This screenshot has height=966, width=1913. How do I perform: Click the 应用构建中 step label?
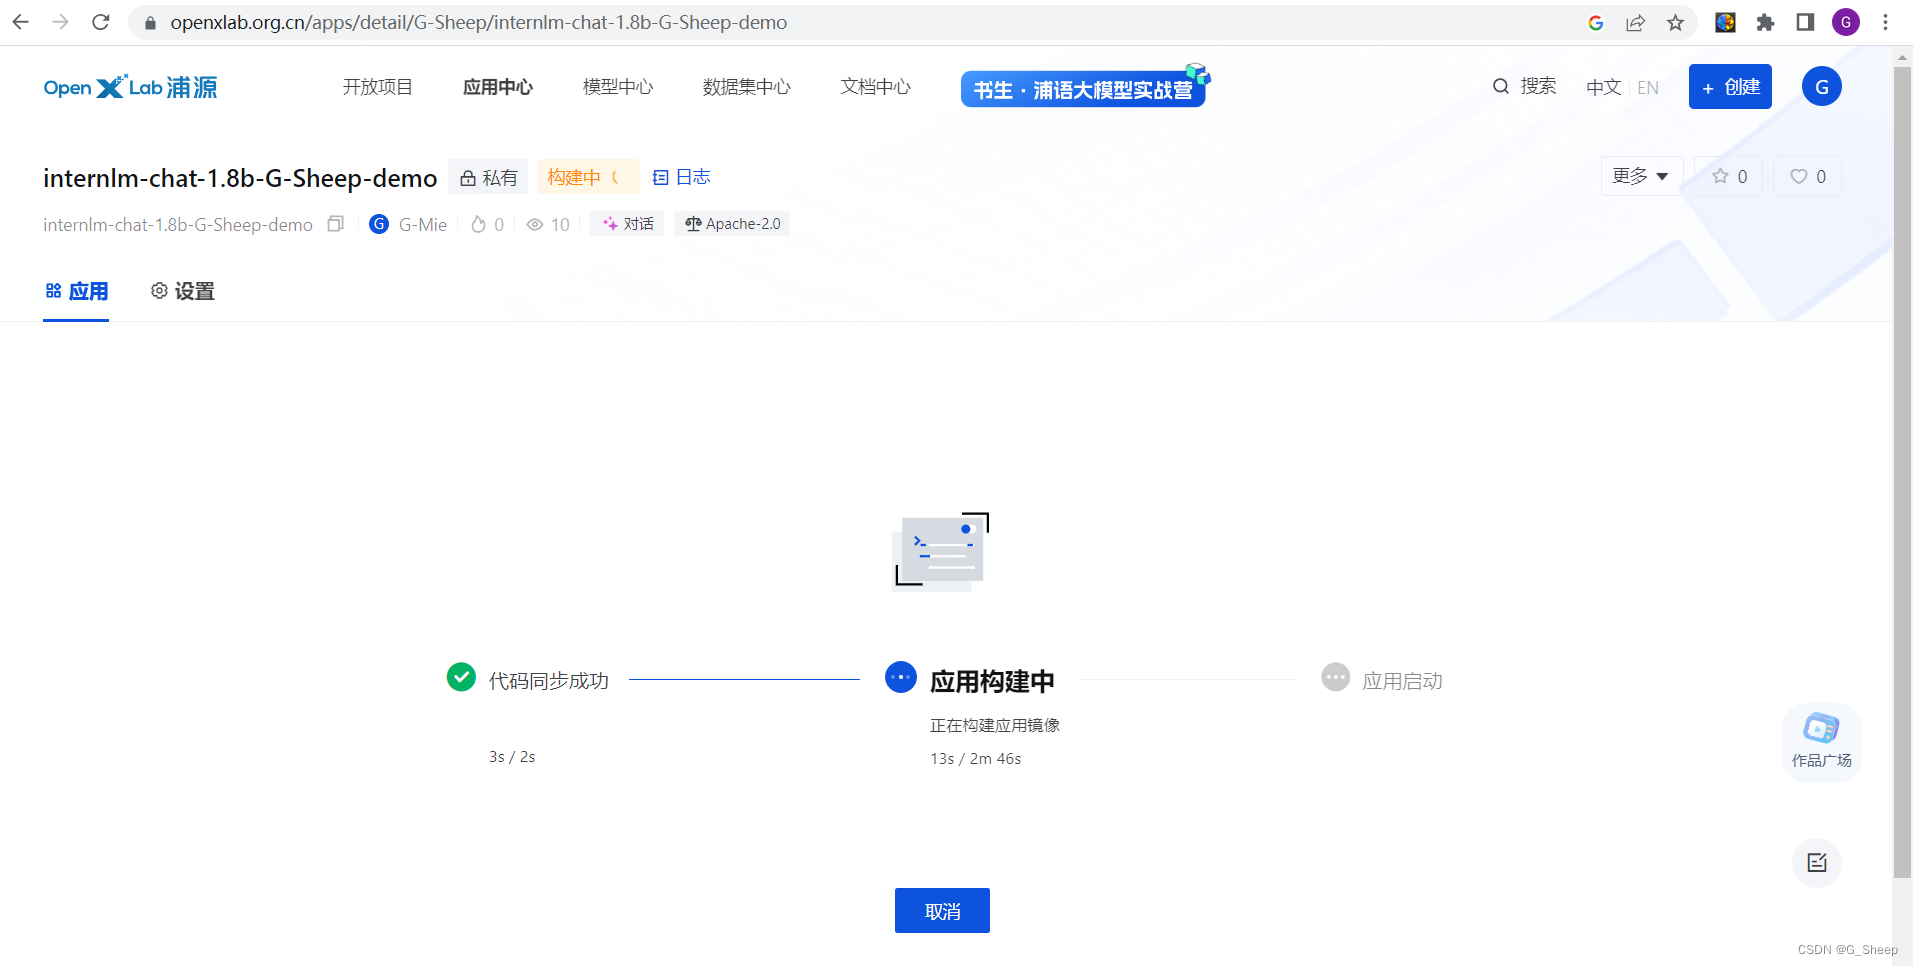pos(992,681)
